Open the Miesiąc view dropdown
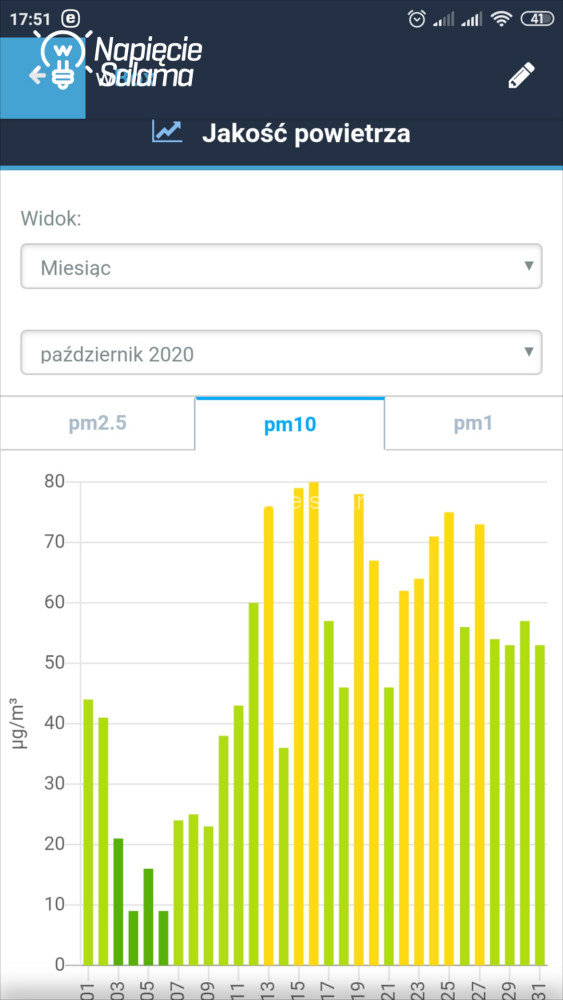Viewport: 563px width, 1000px height. click(281, 266)
